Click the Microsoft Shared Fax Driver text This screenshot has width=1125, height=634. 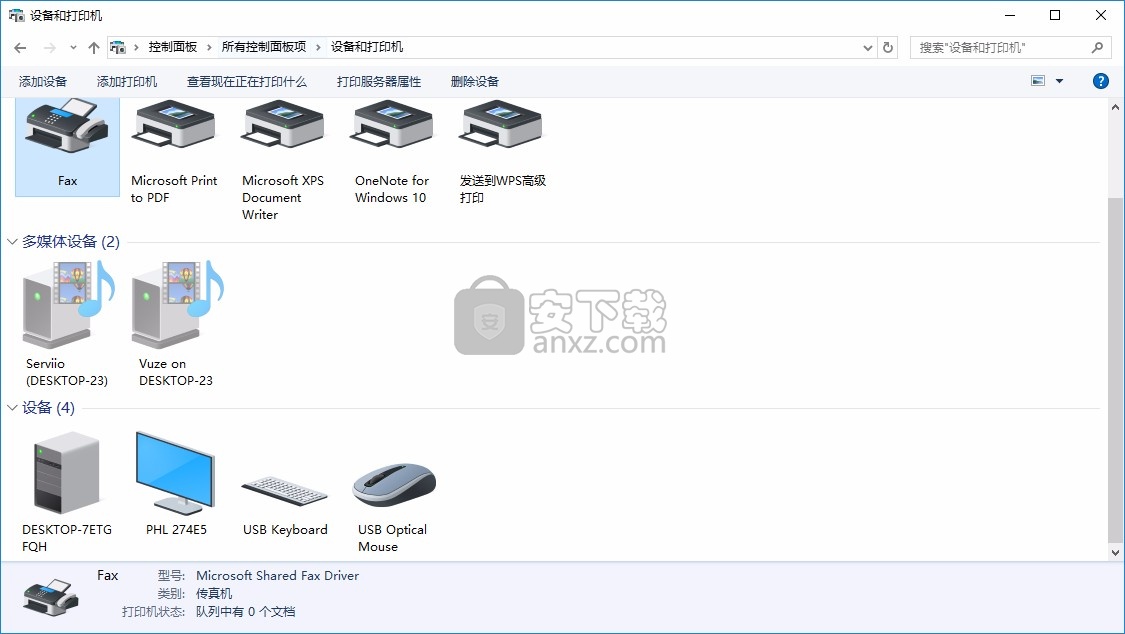[277, 576]
